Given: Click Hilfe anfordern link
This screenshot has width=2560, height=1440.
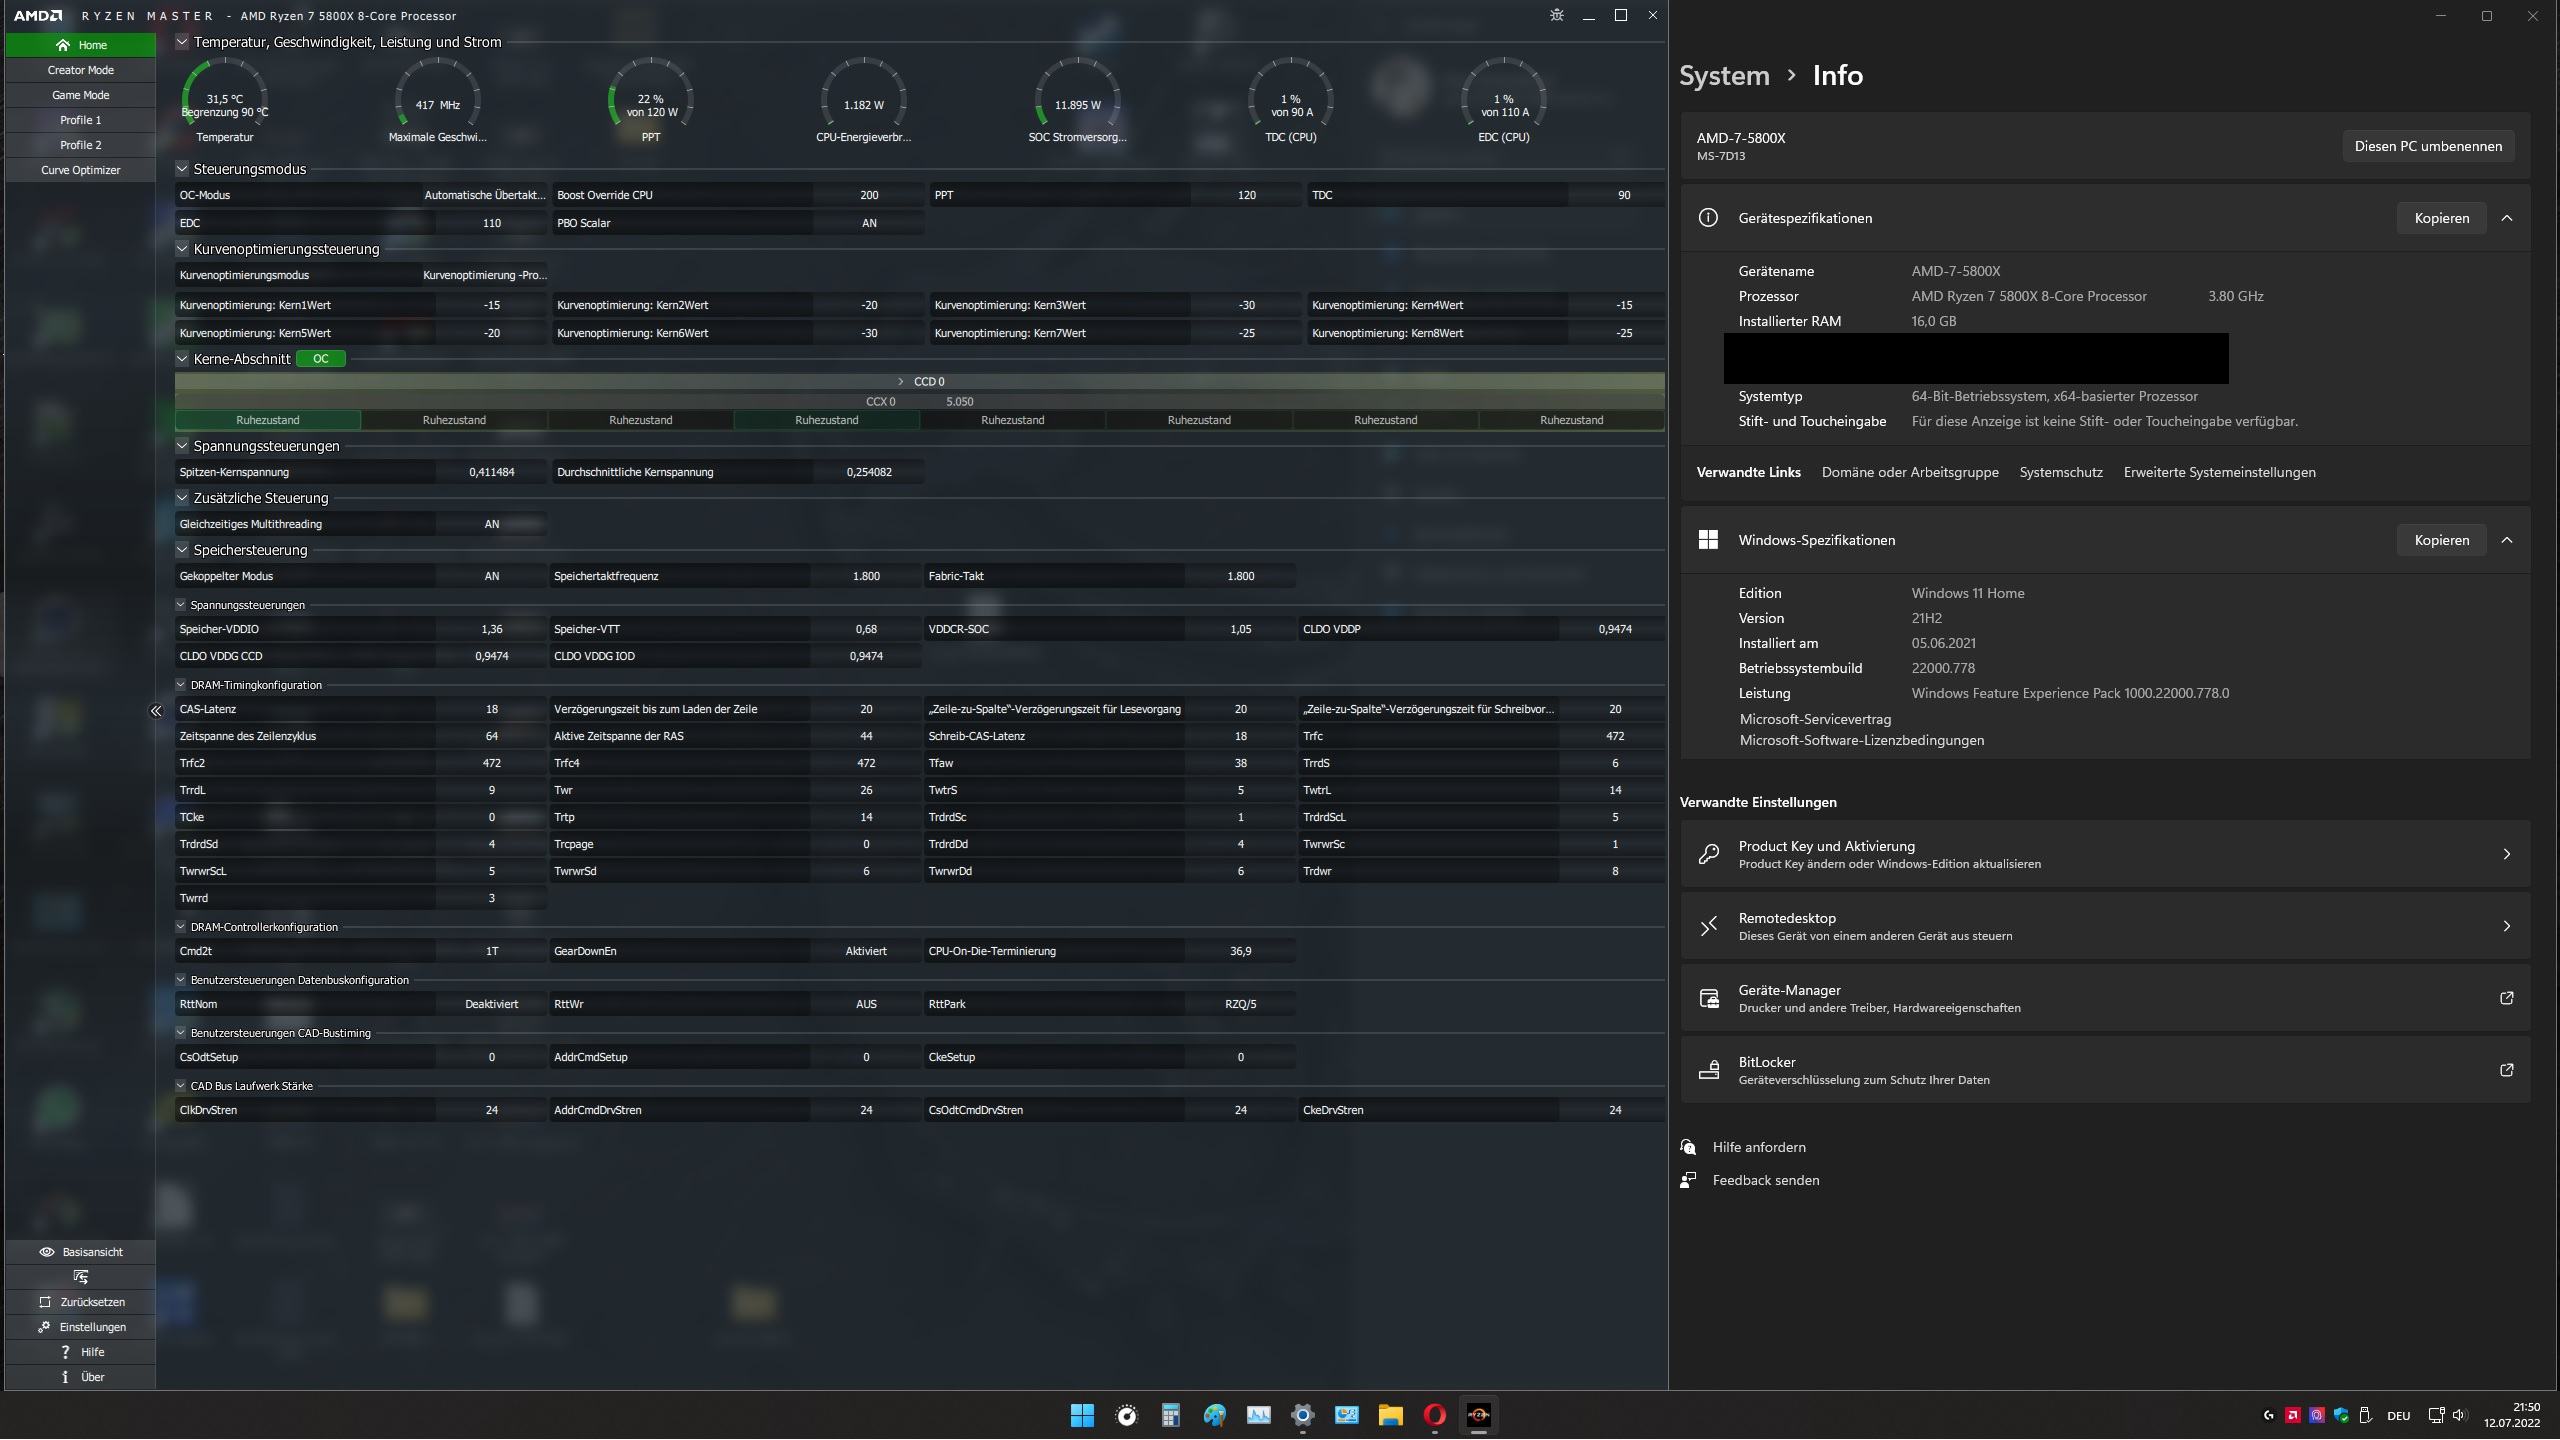Looking at the screenshot, I should [1758, 1147].
